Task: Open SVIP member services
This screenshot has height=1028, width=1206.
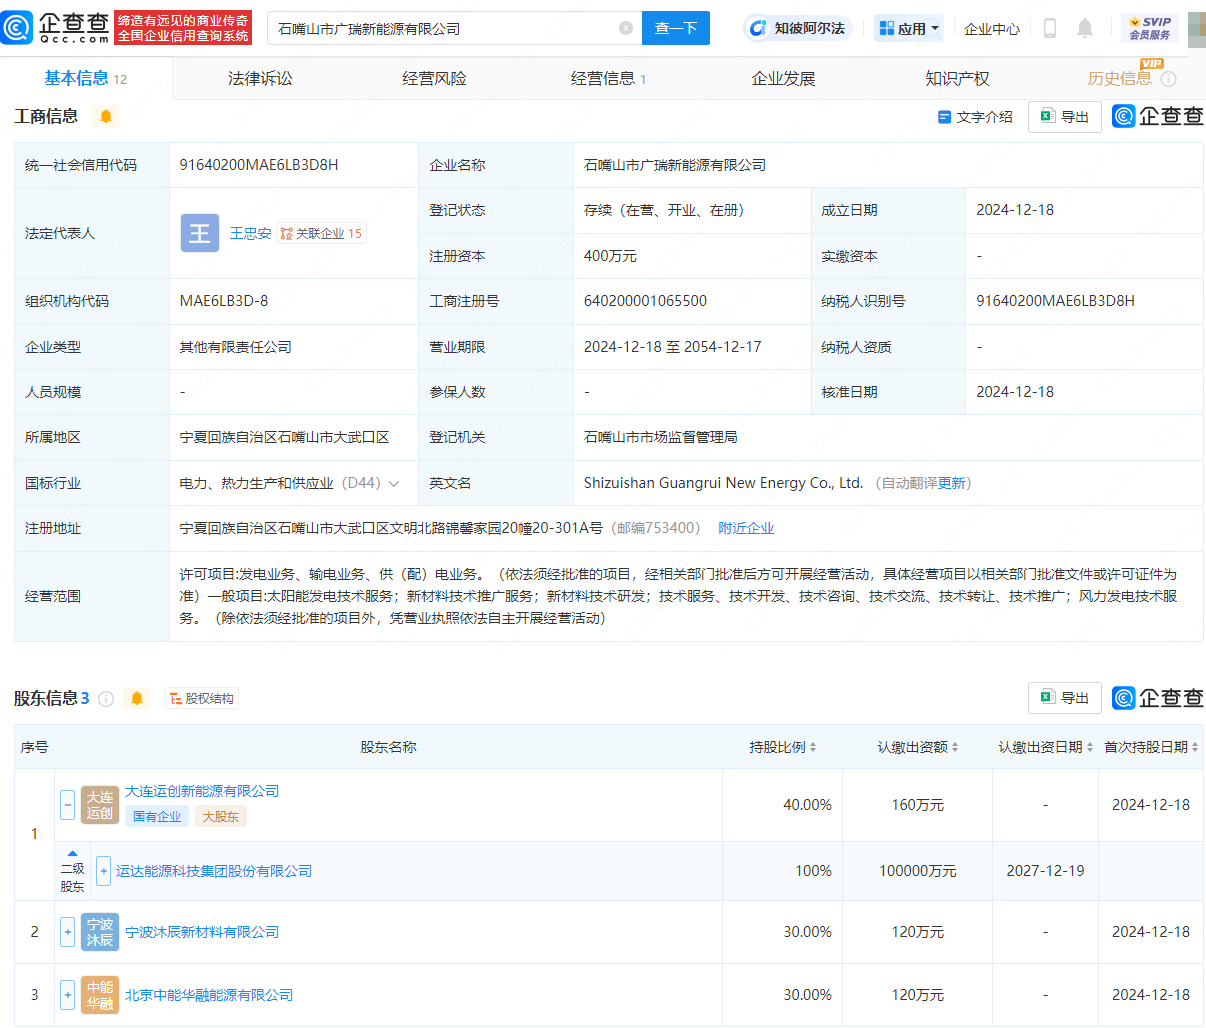Action: pyautogui.click(x=1150, y=28)
